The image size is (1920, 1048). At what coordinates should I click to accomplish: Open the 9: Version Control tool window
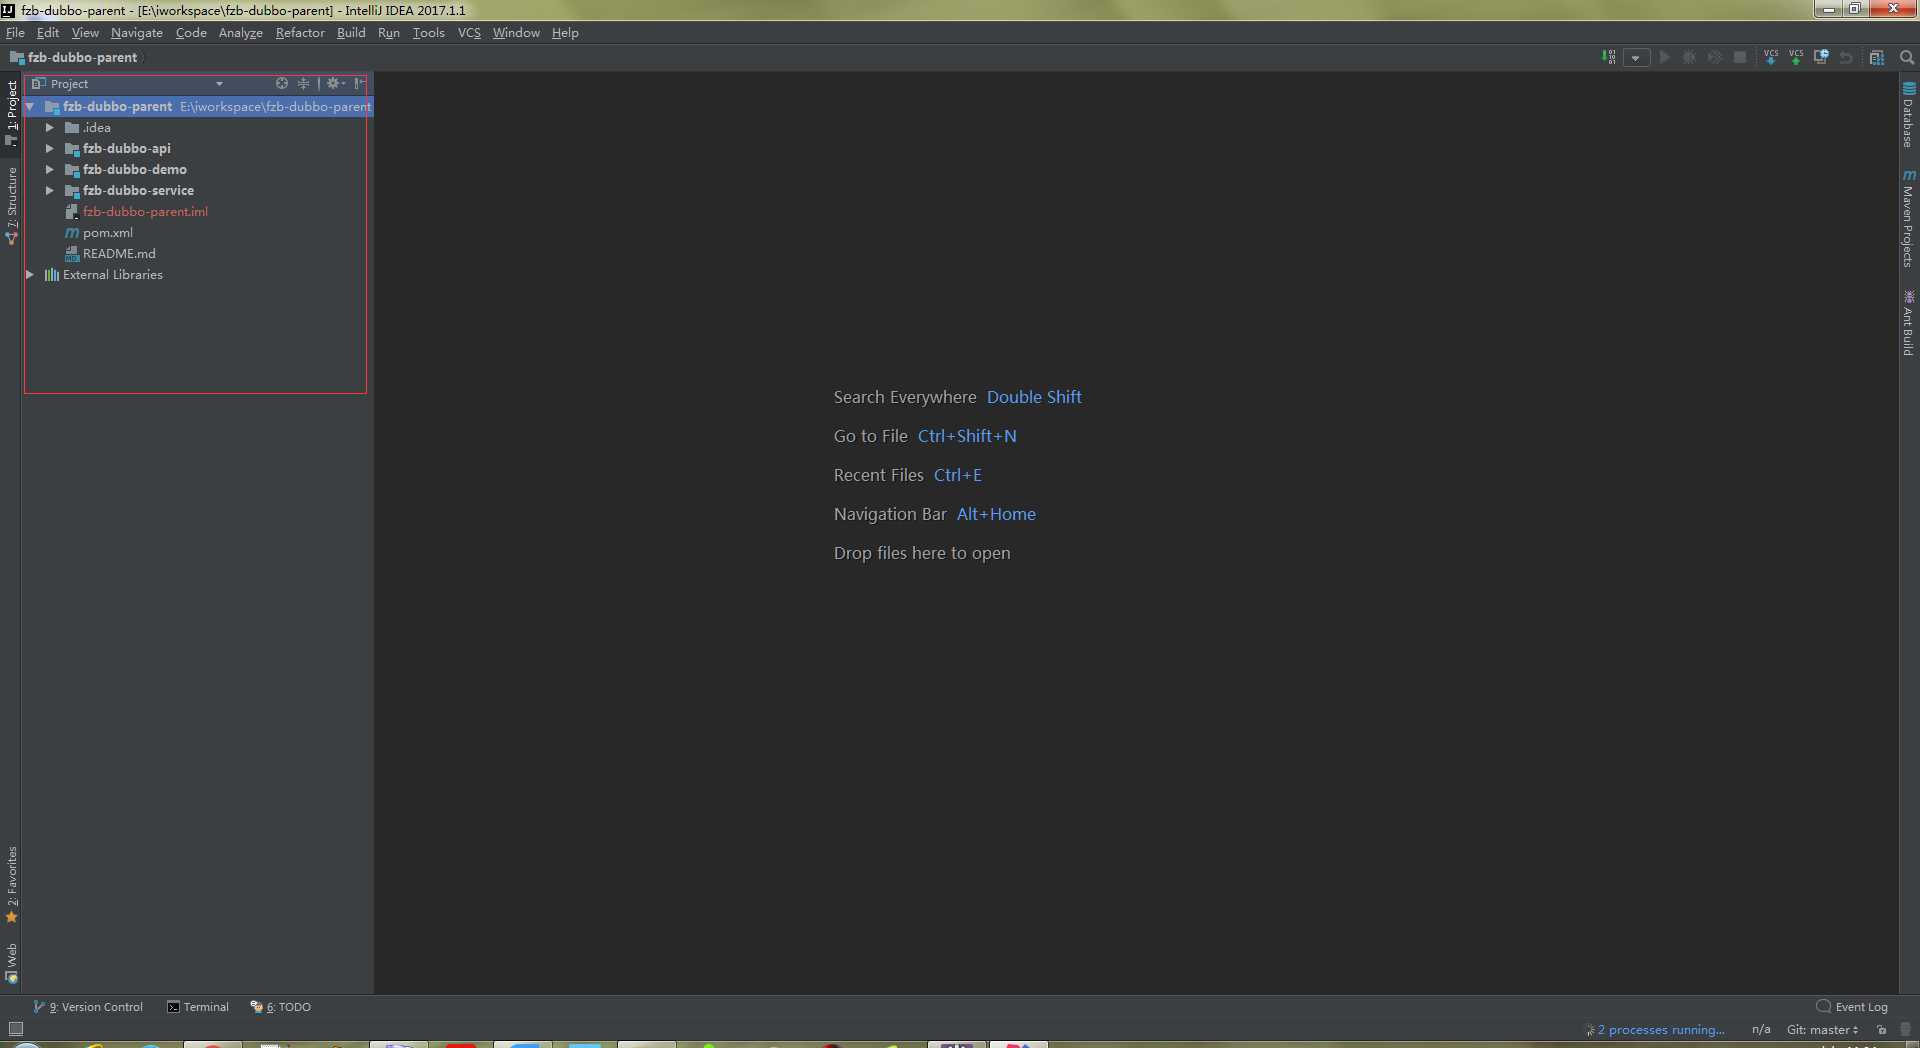[x=88, y=1007]
